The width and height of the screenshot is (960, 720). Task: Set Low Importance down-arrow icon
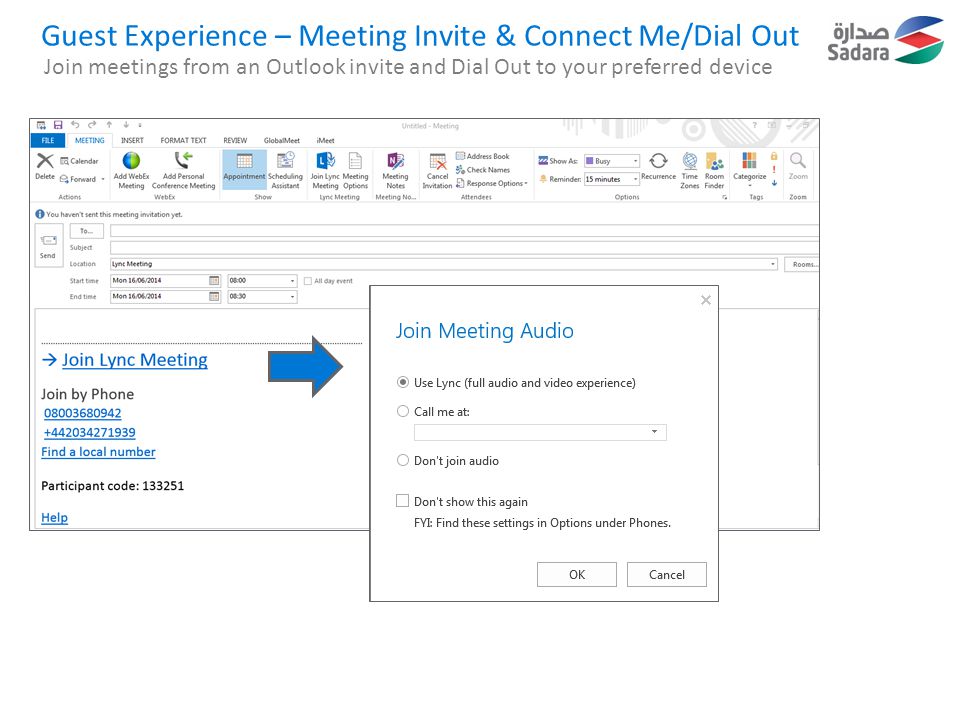click(774, 182)
